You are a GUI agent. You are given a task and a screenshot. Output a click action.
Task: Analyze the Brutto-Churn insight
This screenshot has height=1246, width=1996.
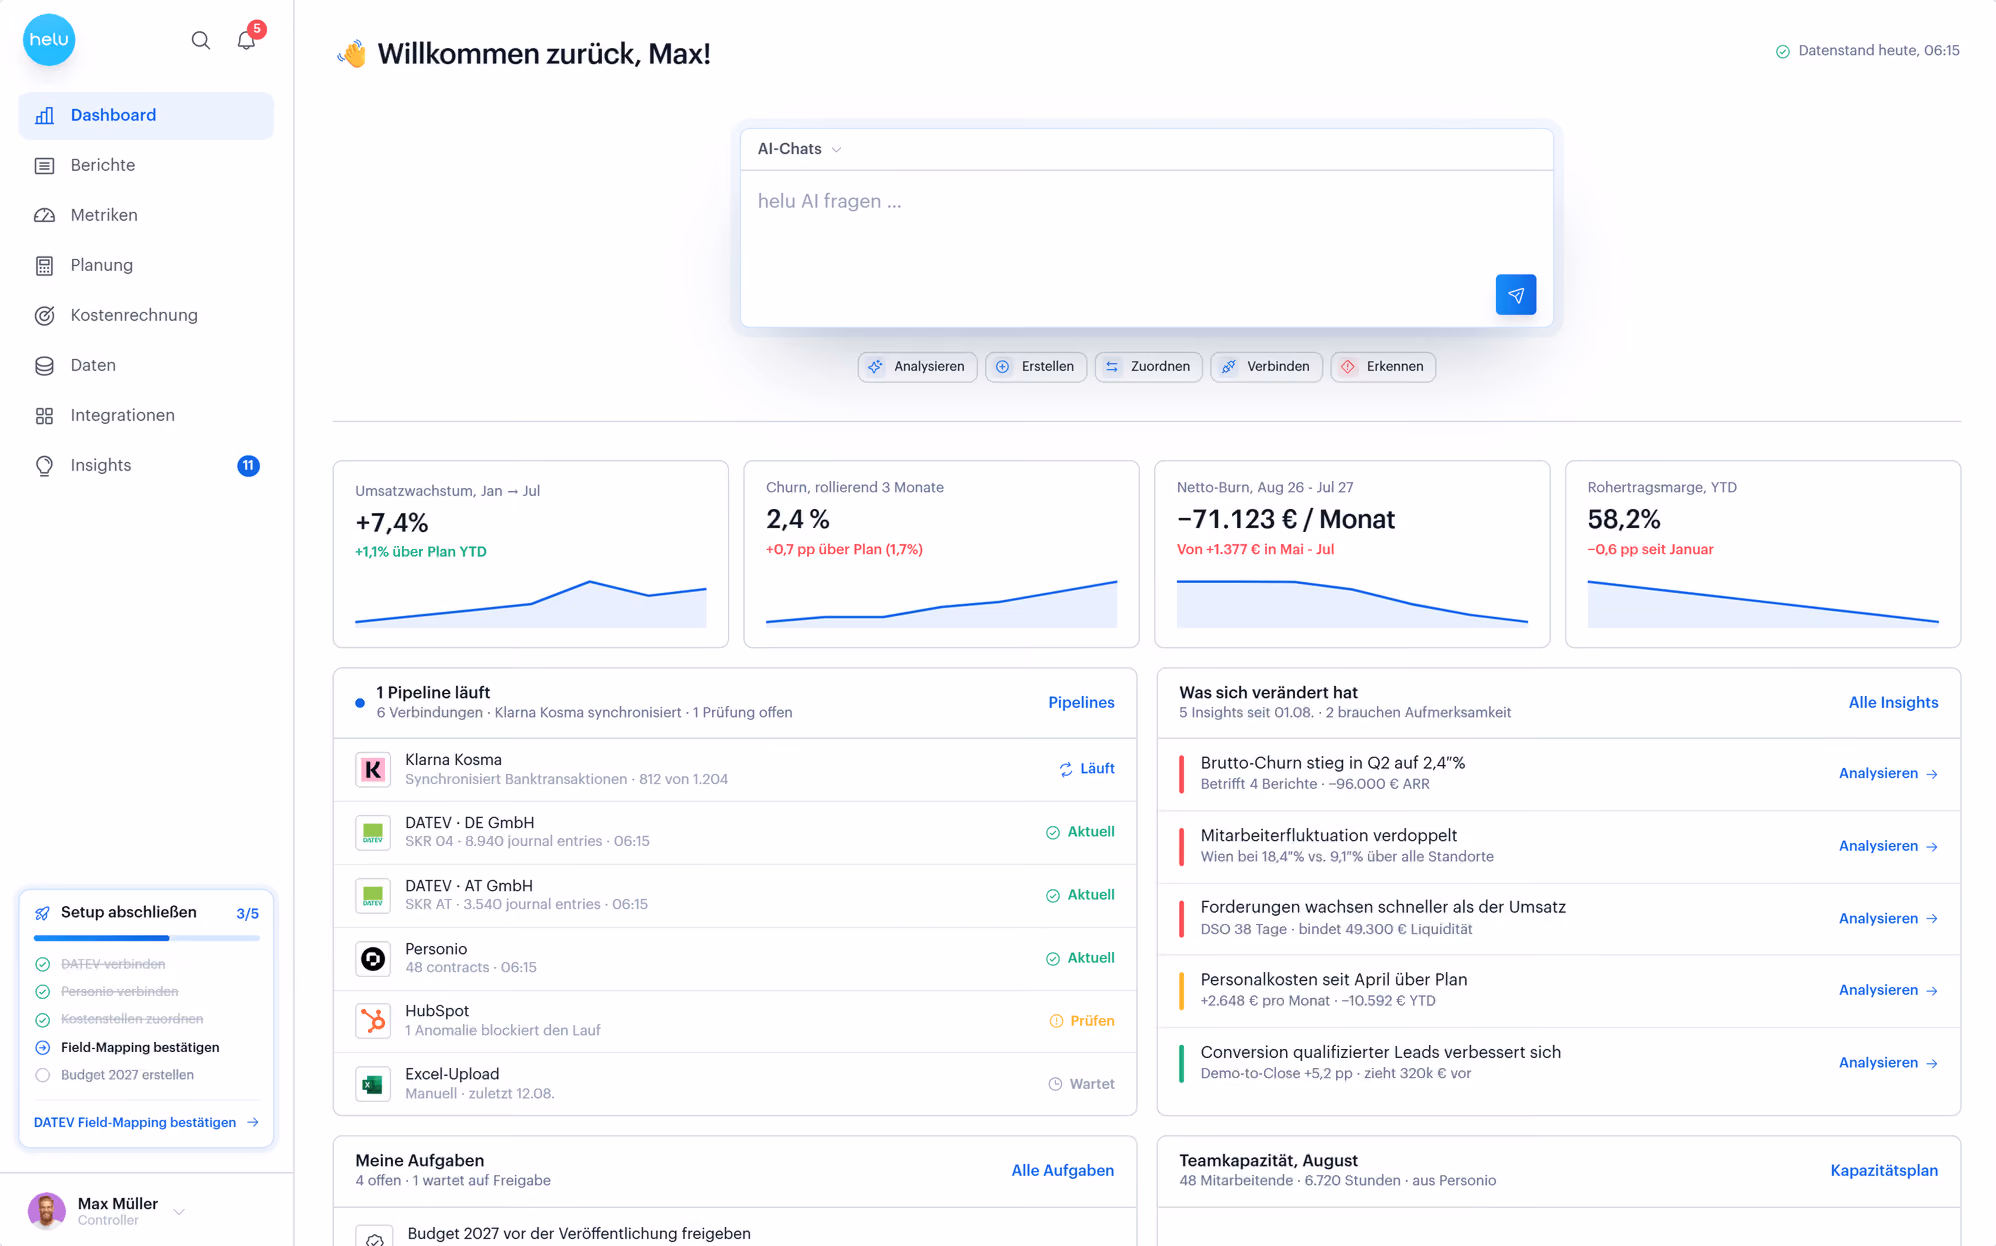[x=1888, y=773]
